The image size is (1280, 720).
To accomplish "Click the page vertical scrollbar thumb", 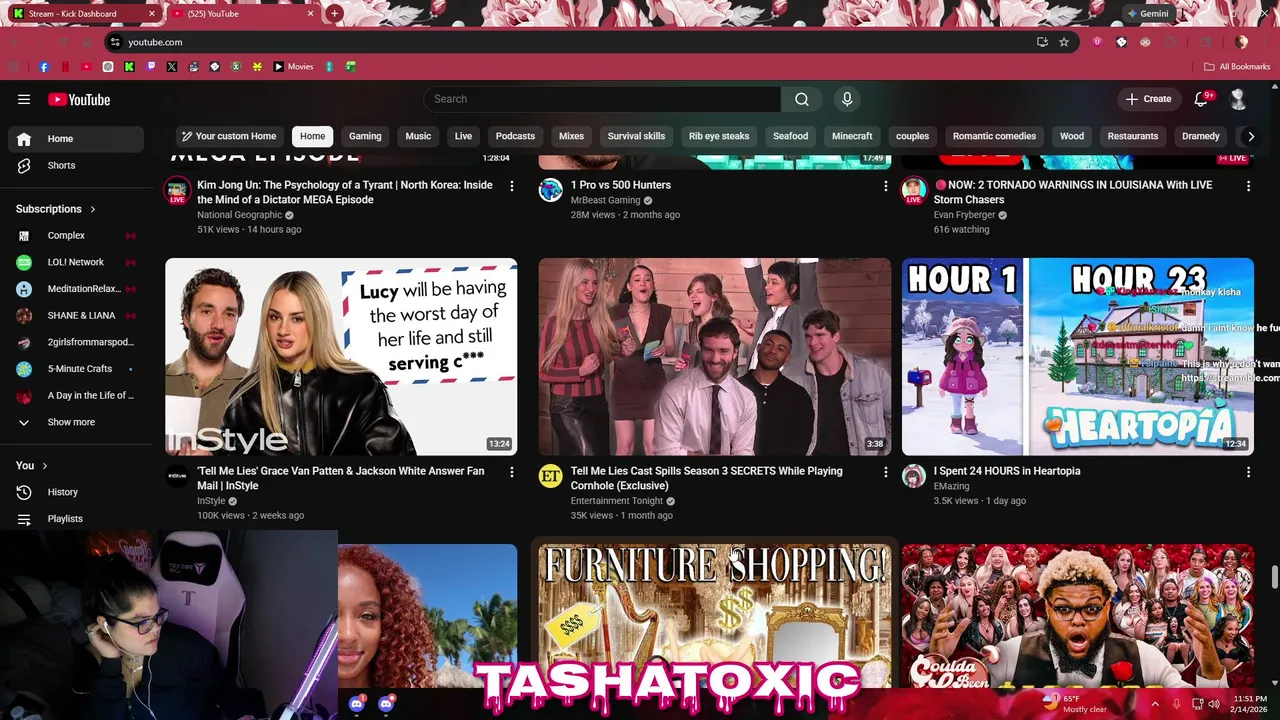I will (1274, 578).
